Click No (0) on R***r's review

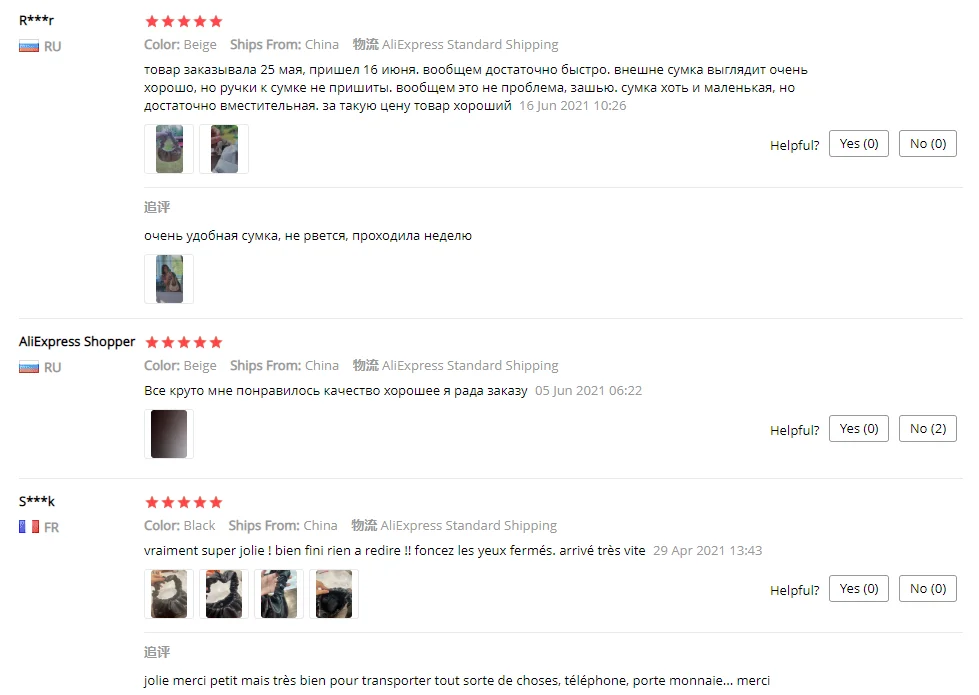pyautogui.click(x=928, y=144)
